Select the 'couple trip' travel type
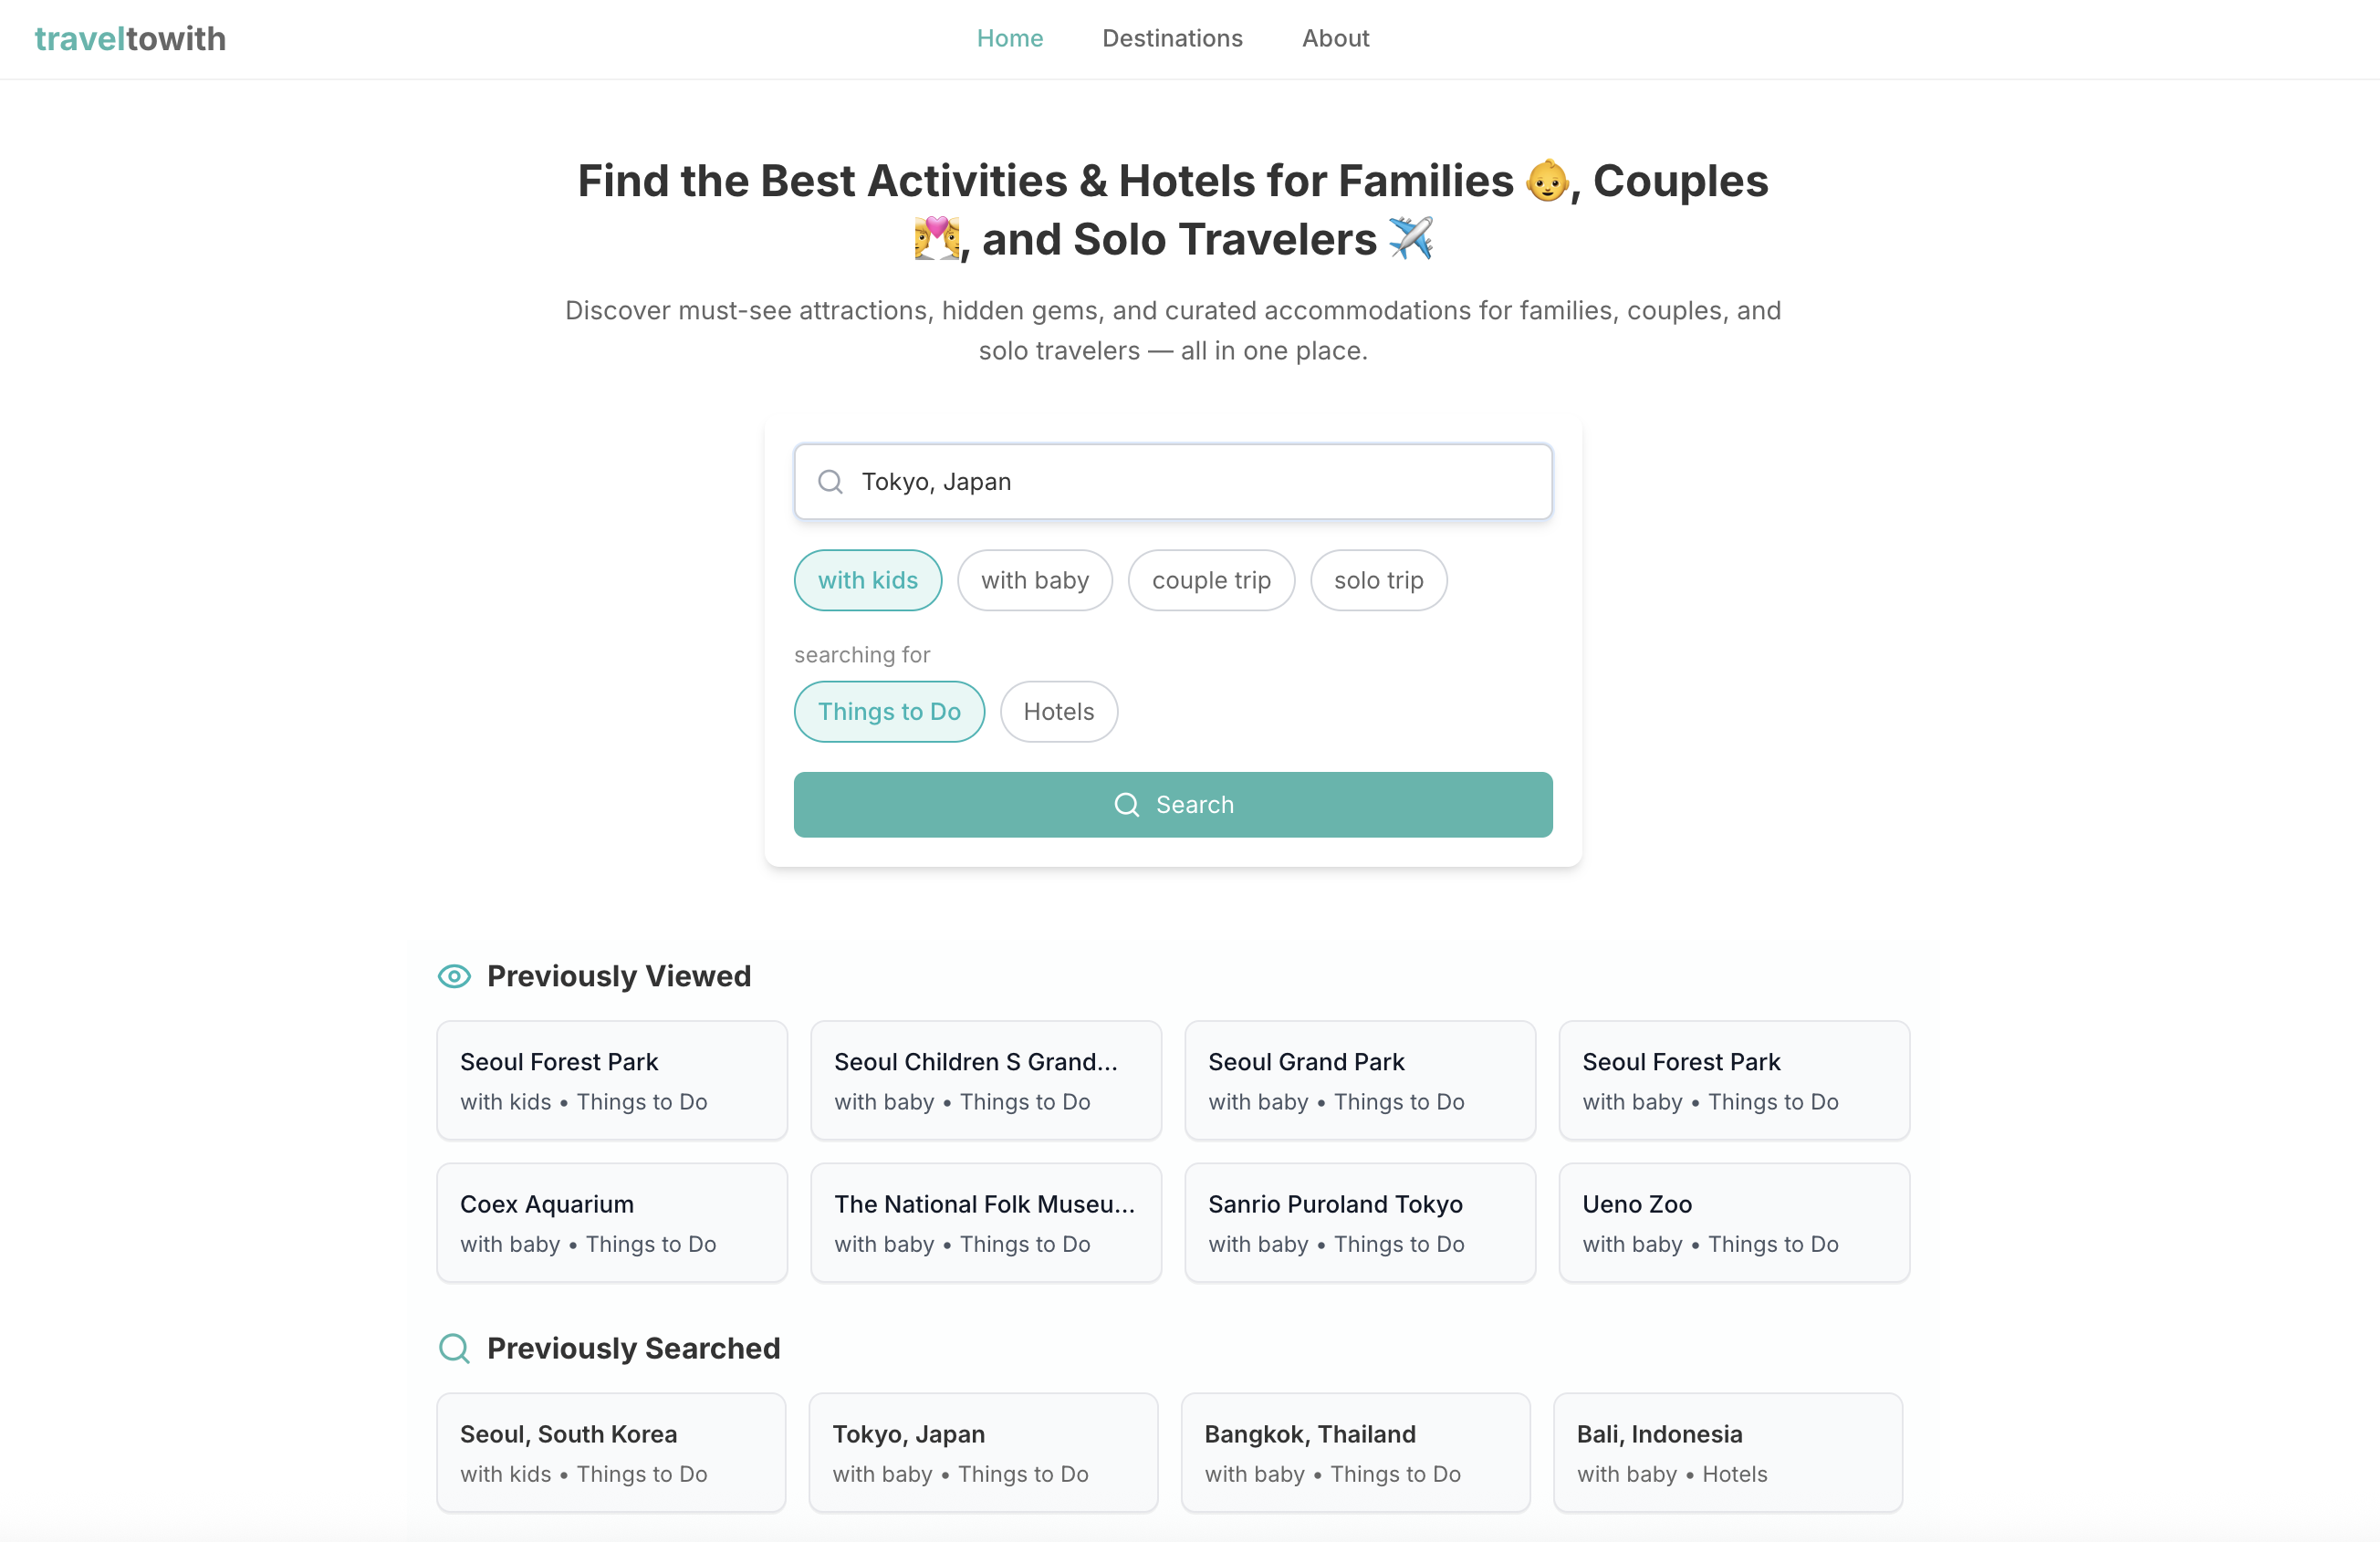This screenshot has width=2380, height=1542. 1211,580
